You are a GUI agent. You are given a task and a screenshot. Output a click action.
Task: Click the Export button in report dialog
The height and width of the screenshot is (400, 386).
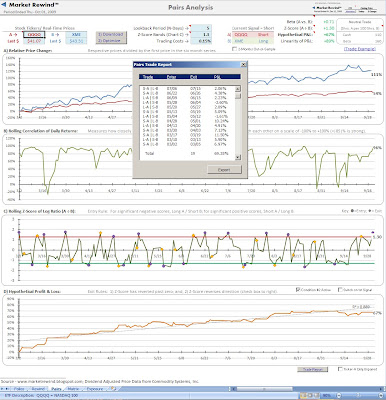tap(224, 170)
